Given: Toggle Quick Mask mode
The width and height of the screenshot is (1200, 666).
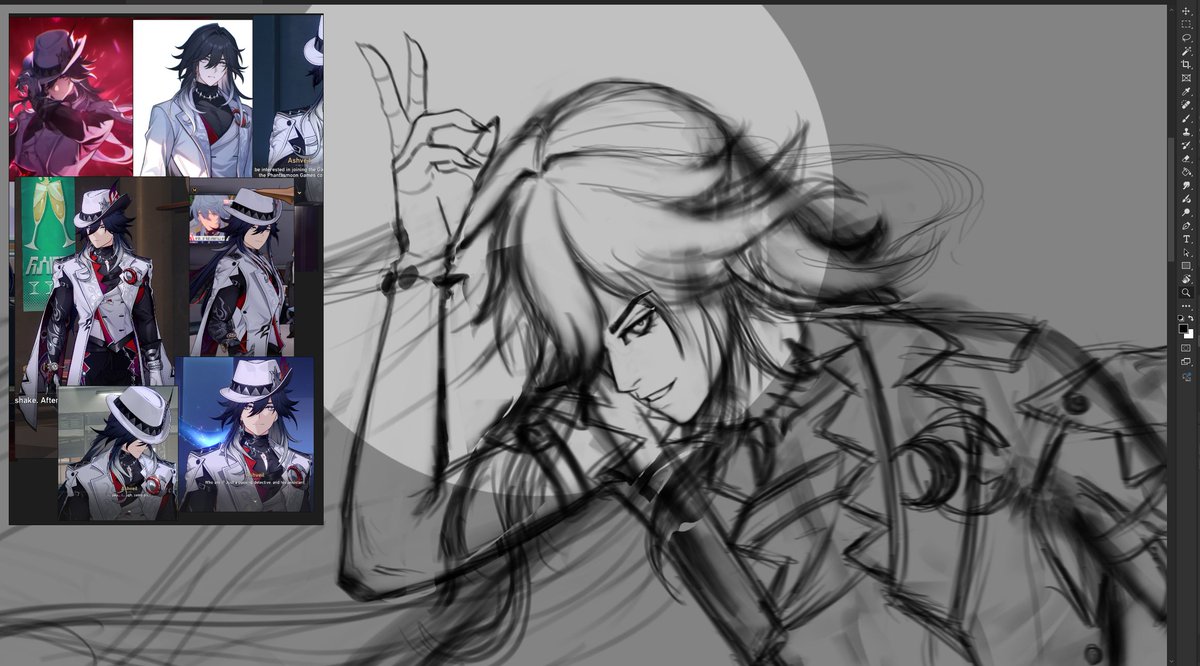Looking at the screenshot, I should (x=1186, y=348).
